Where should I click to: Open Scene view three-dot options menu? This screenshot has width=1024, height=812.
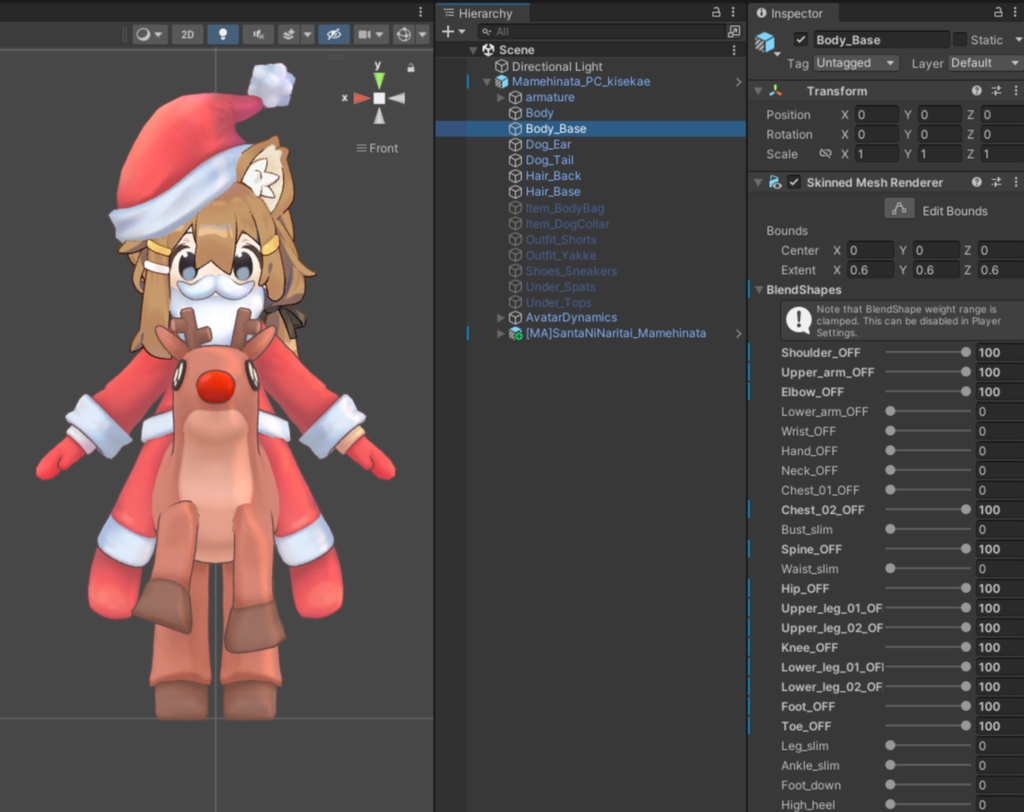coord(421,12)
